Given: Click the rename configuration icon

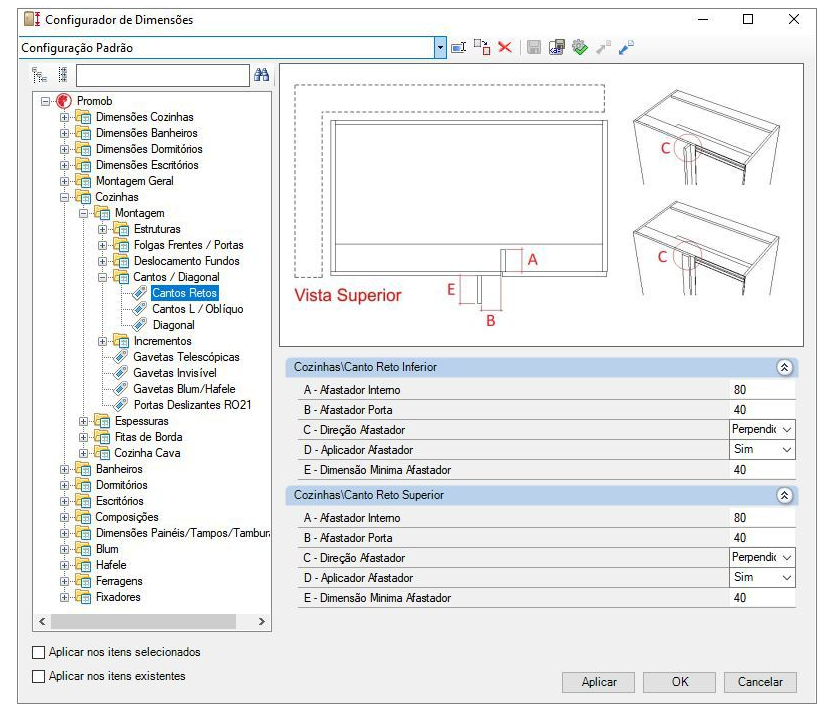Looking at the screenshot, I should 458,48.
